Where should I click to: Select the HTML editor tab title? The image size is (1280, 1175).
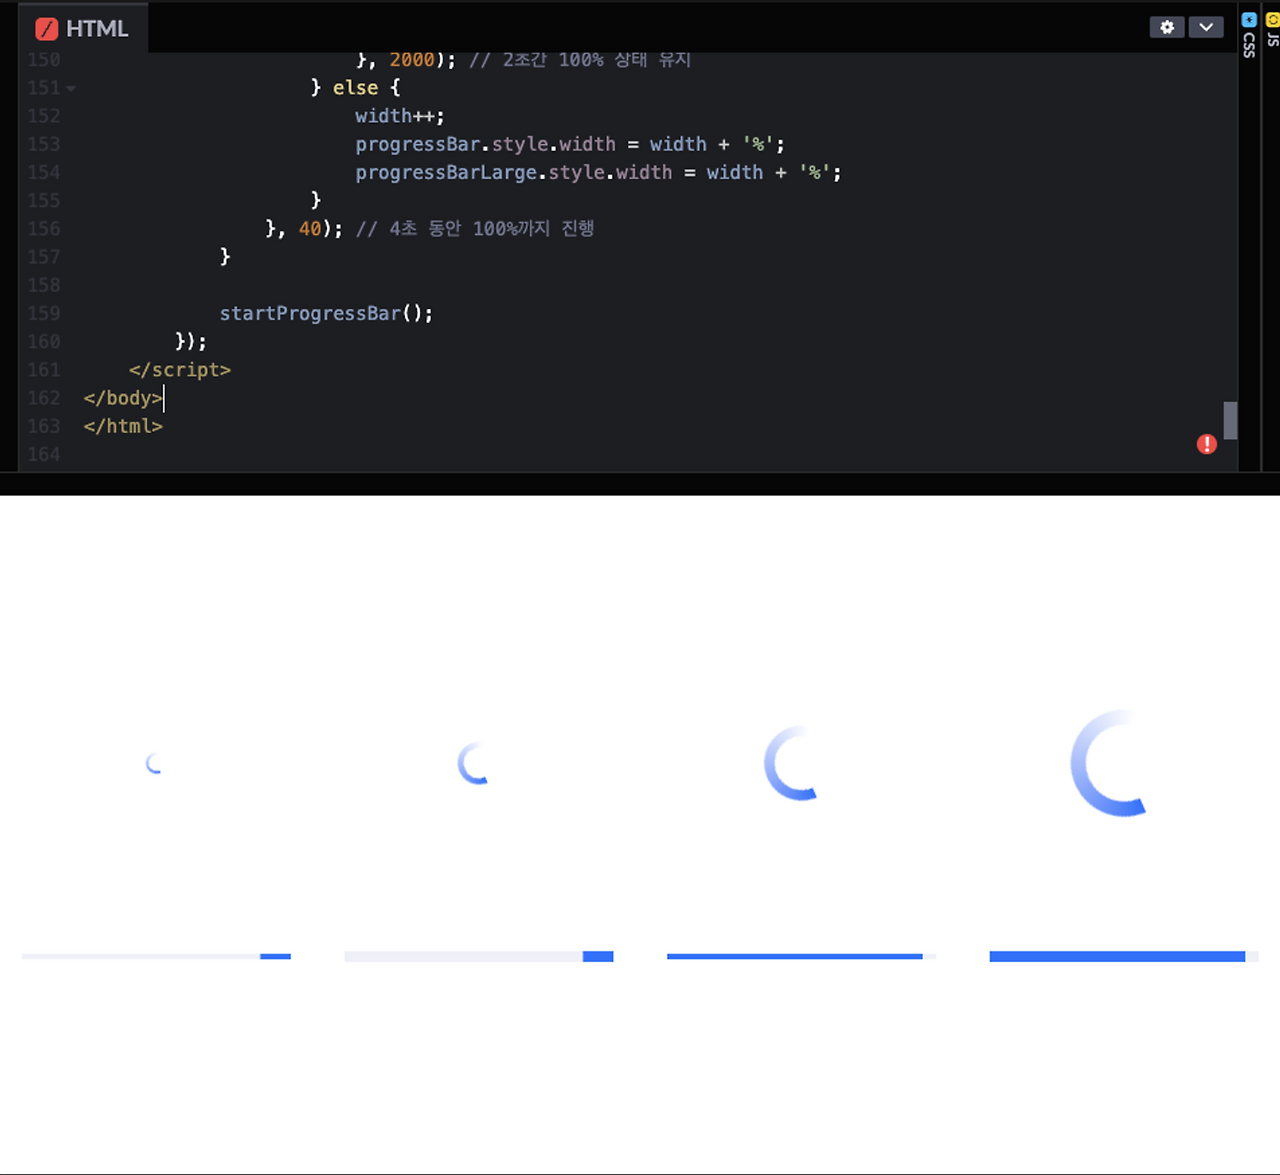[97, 29]
